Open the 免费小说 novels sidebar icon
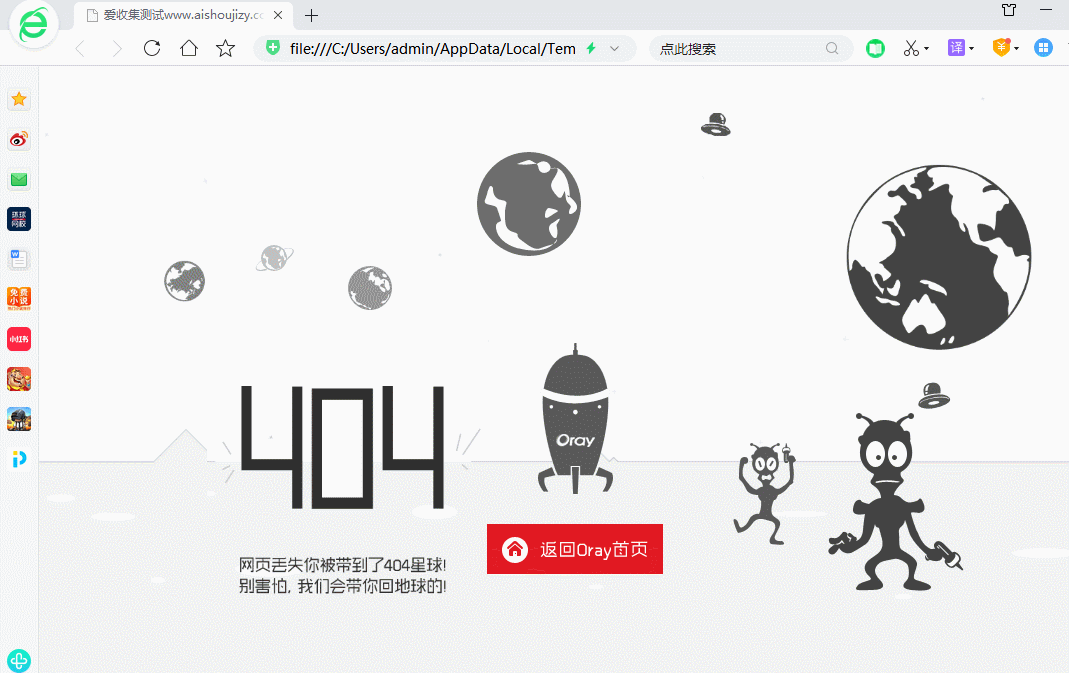Viewport: 1069px width, 673px height. (19, 298)
